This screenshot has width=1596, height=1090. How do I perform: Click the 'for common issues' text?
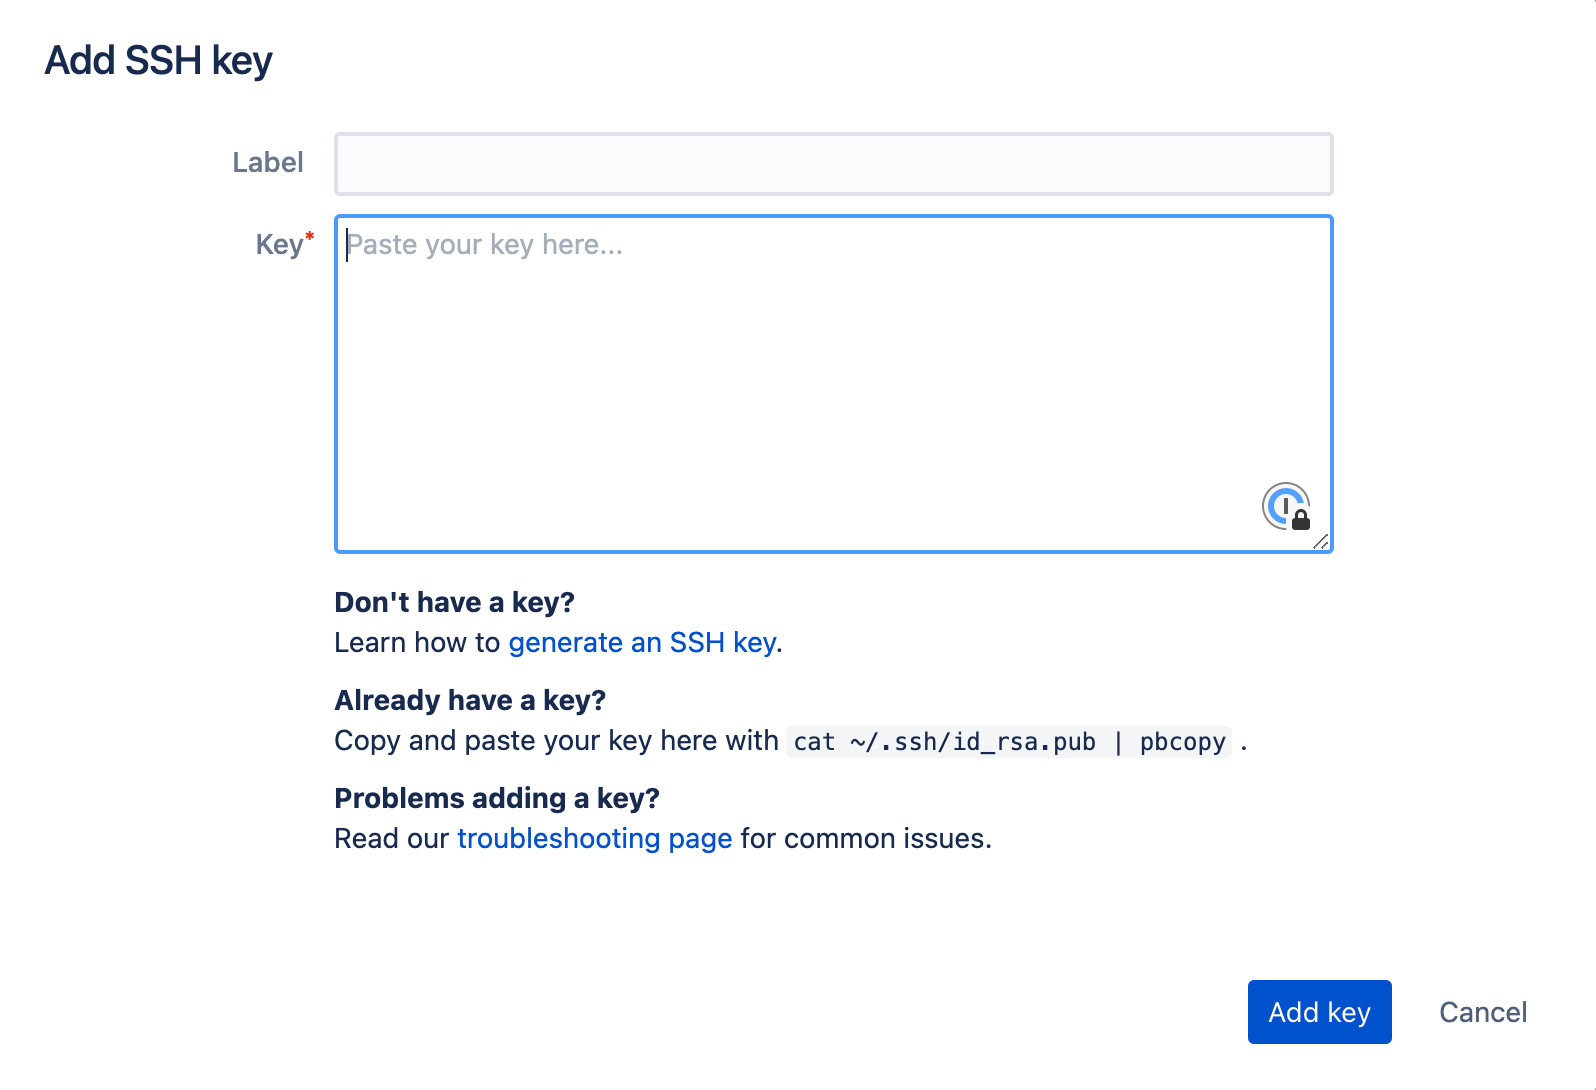coord(865,838)
